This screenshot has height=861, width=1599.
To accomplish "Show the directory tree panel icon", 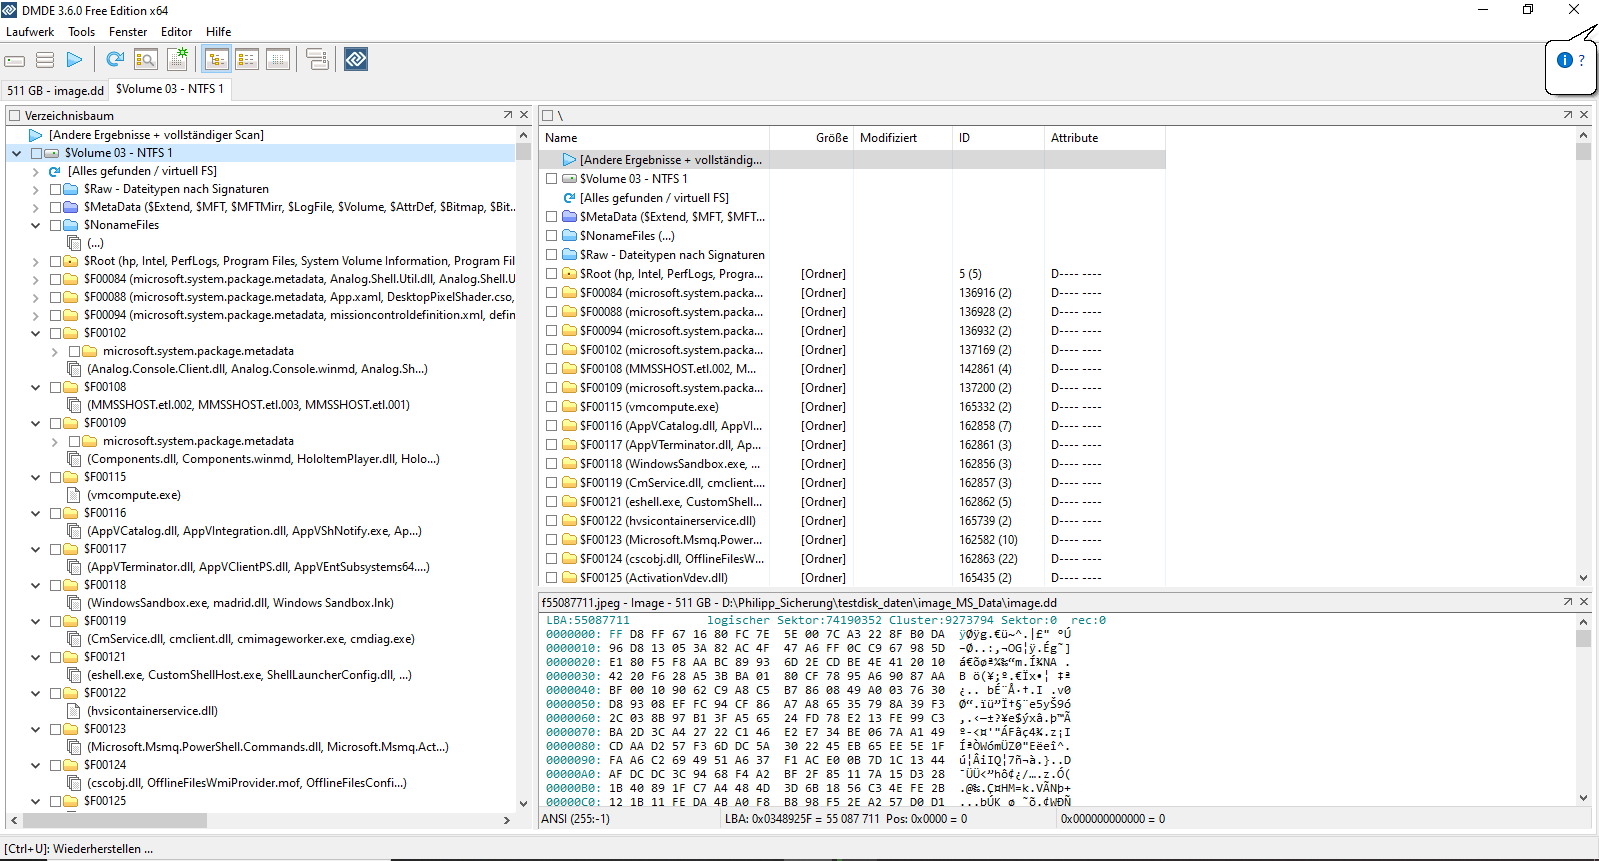I will tap(216, 60).
